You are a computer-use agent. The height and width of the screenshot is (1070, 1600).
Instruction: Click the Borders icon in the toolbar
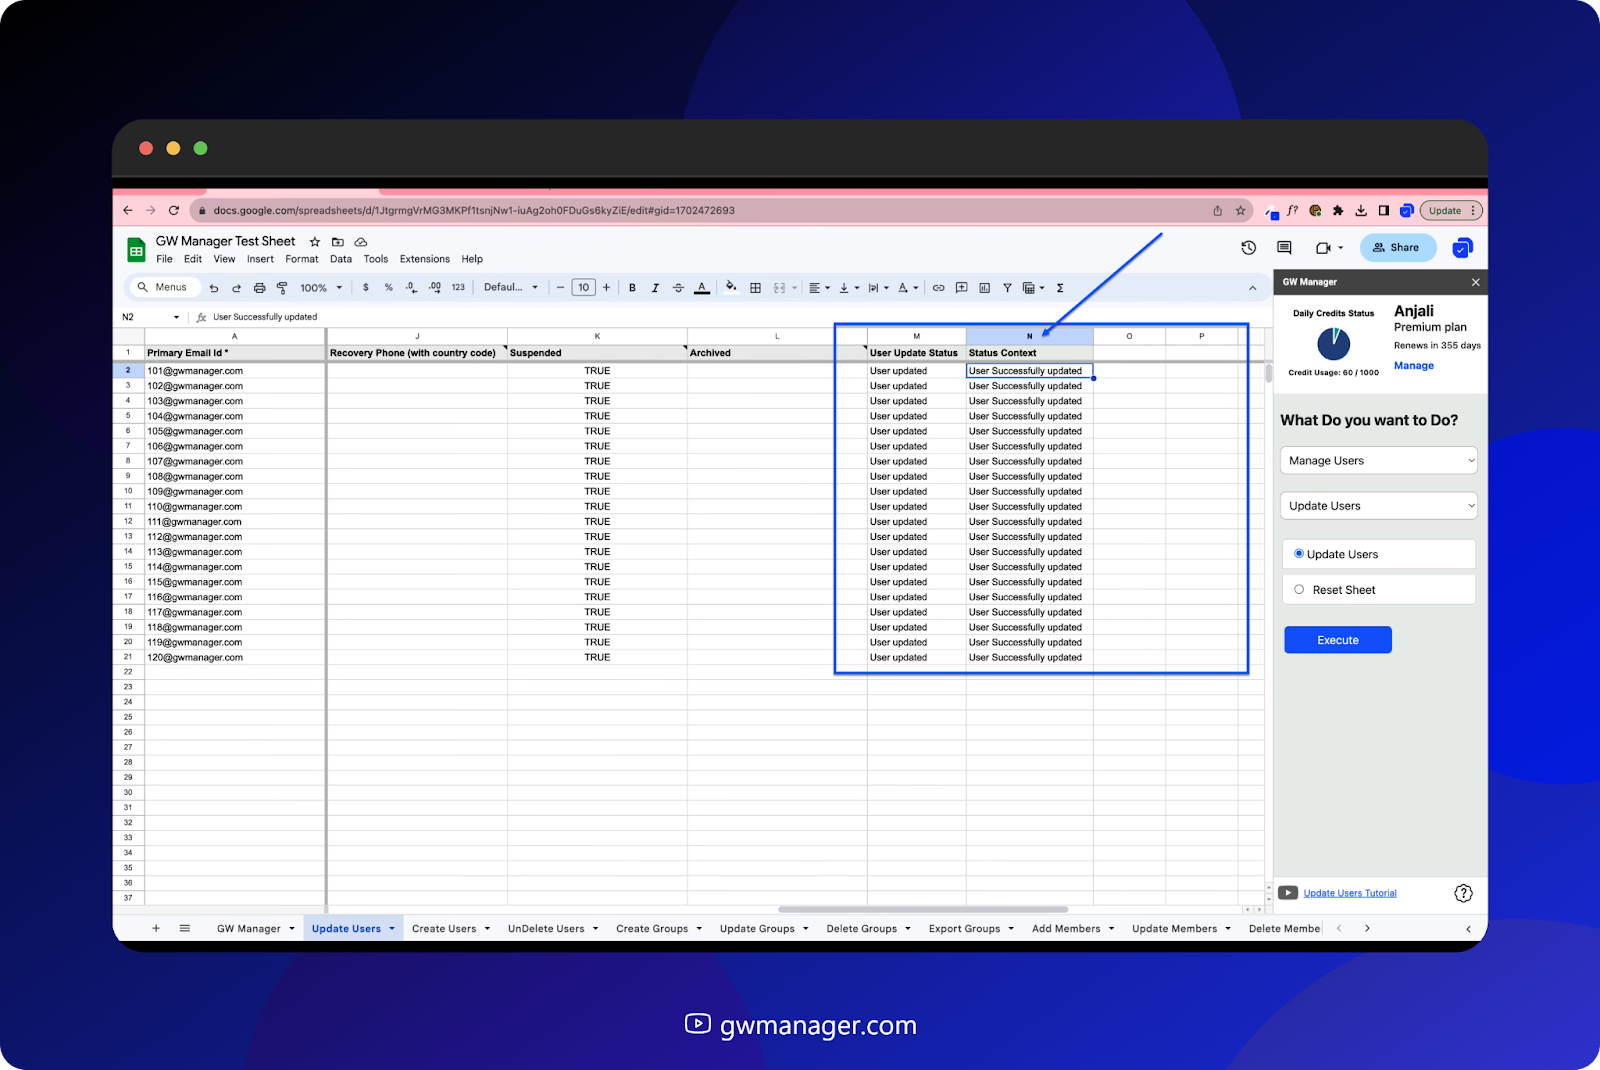756,287
